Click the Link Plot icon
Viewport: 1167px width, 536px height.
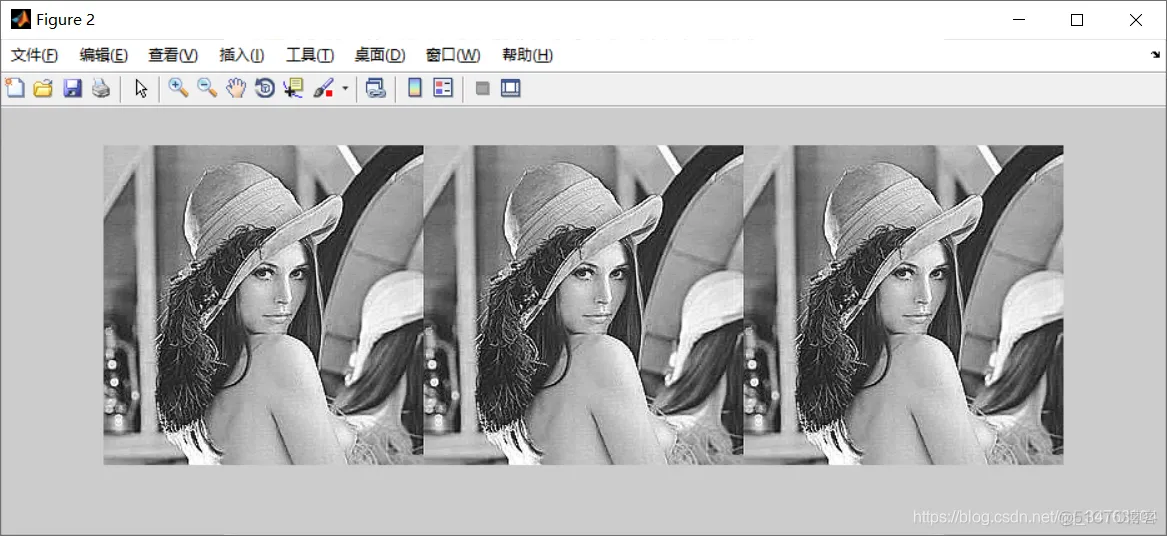[x=376, y=89]
